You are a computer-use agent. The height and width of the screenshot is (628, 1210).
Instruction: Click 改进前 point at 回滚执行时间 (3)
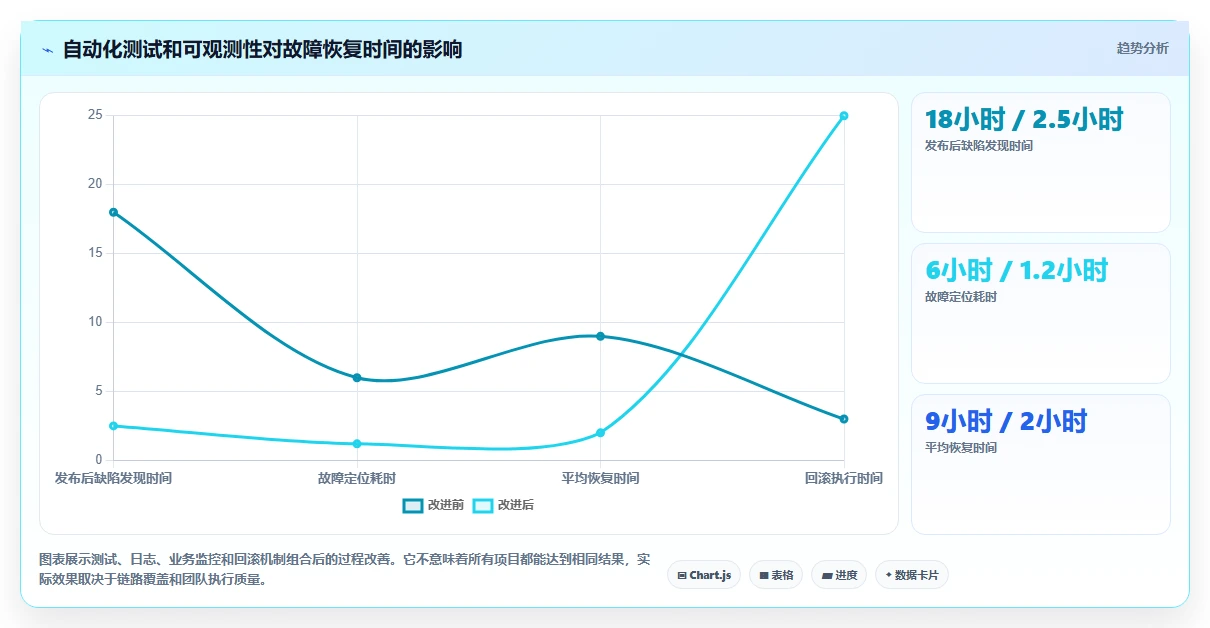pos(844,419)
